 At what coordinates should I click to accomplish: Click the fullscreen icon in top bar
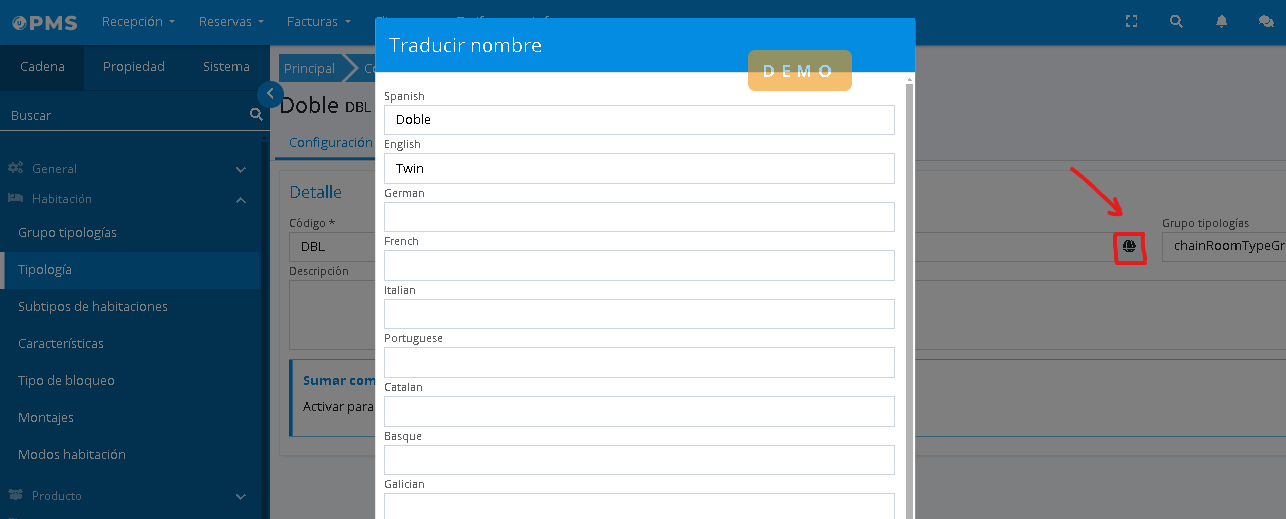1132,21
